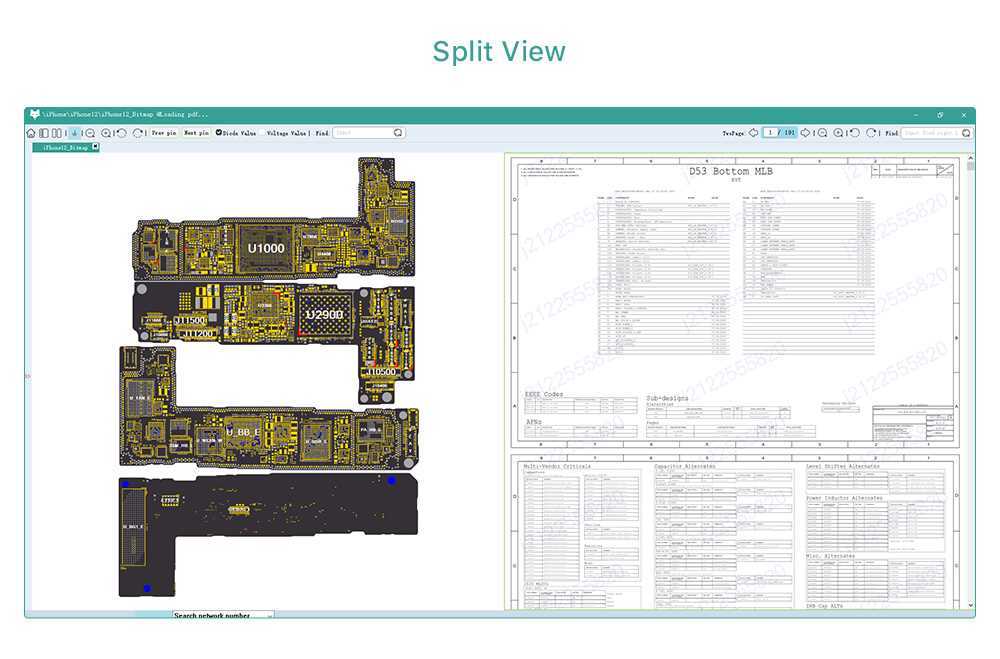
Task: Rotate the board view clockwise
Action: click(138, 133)
